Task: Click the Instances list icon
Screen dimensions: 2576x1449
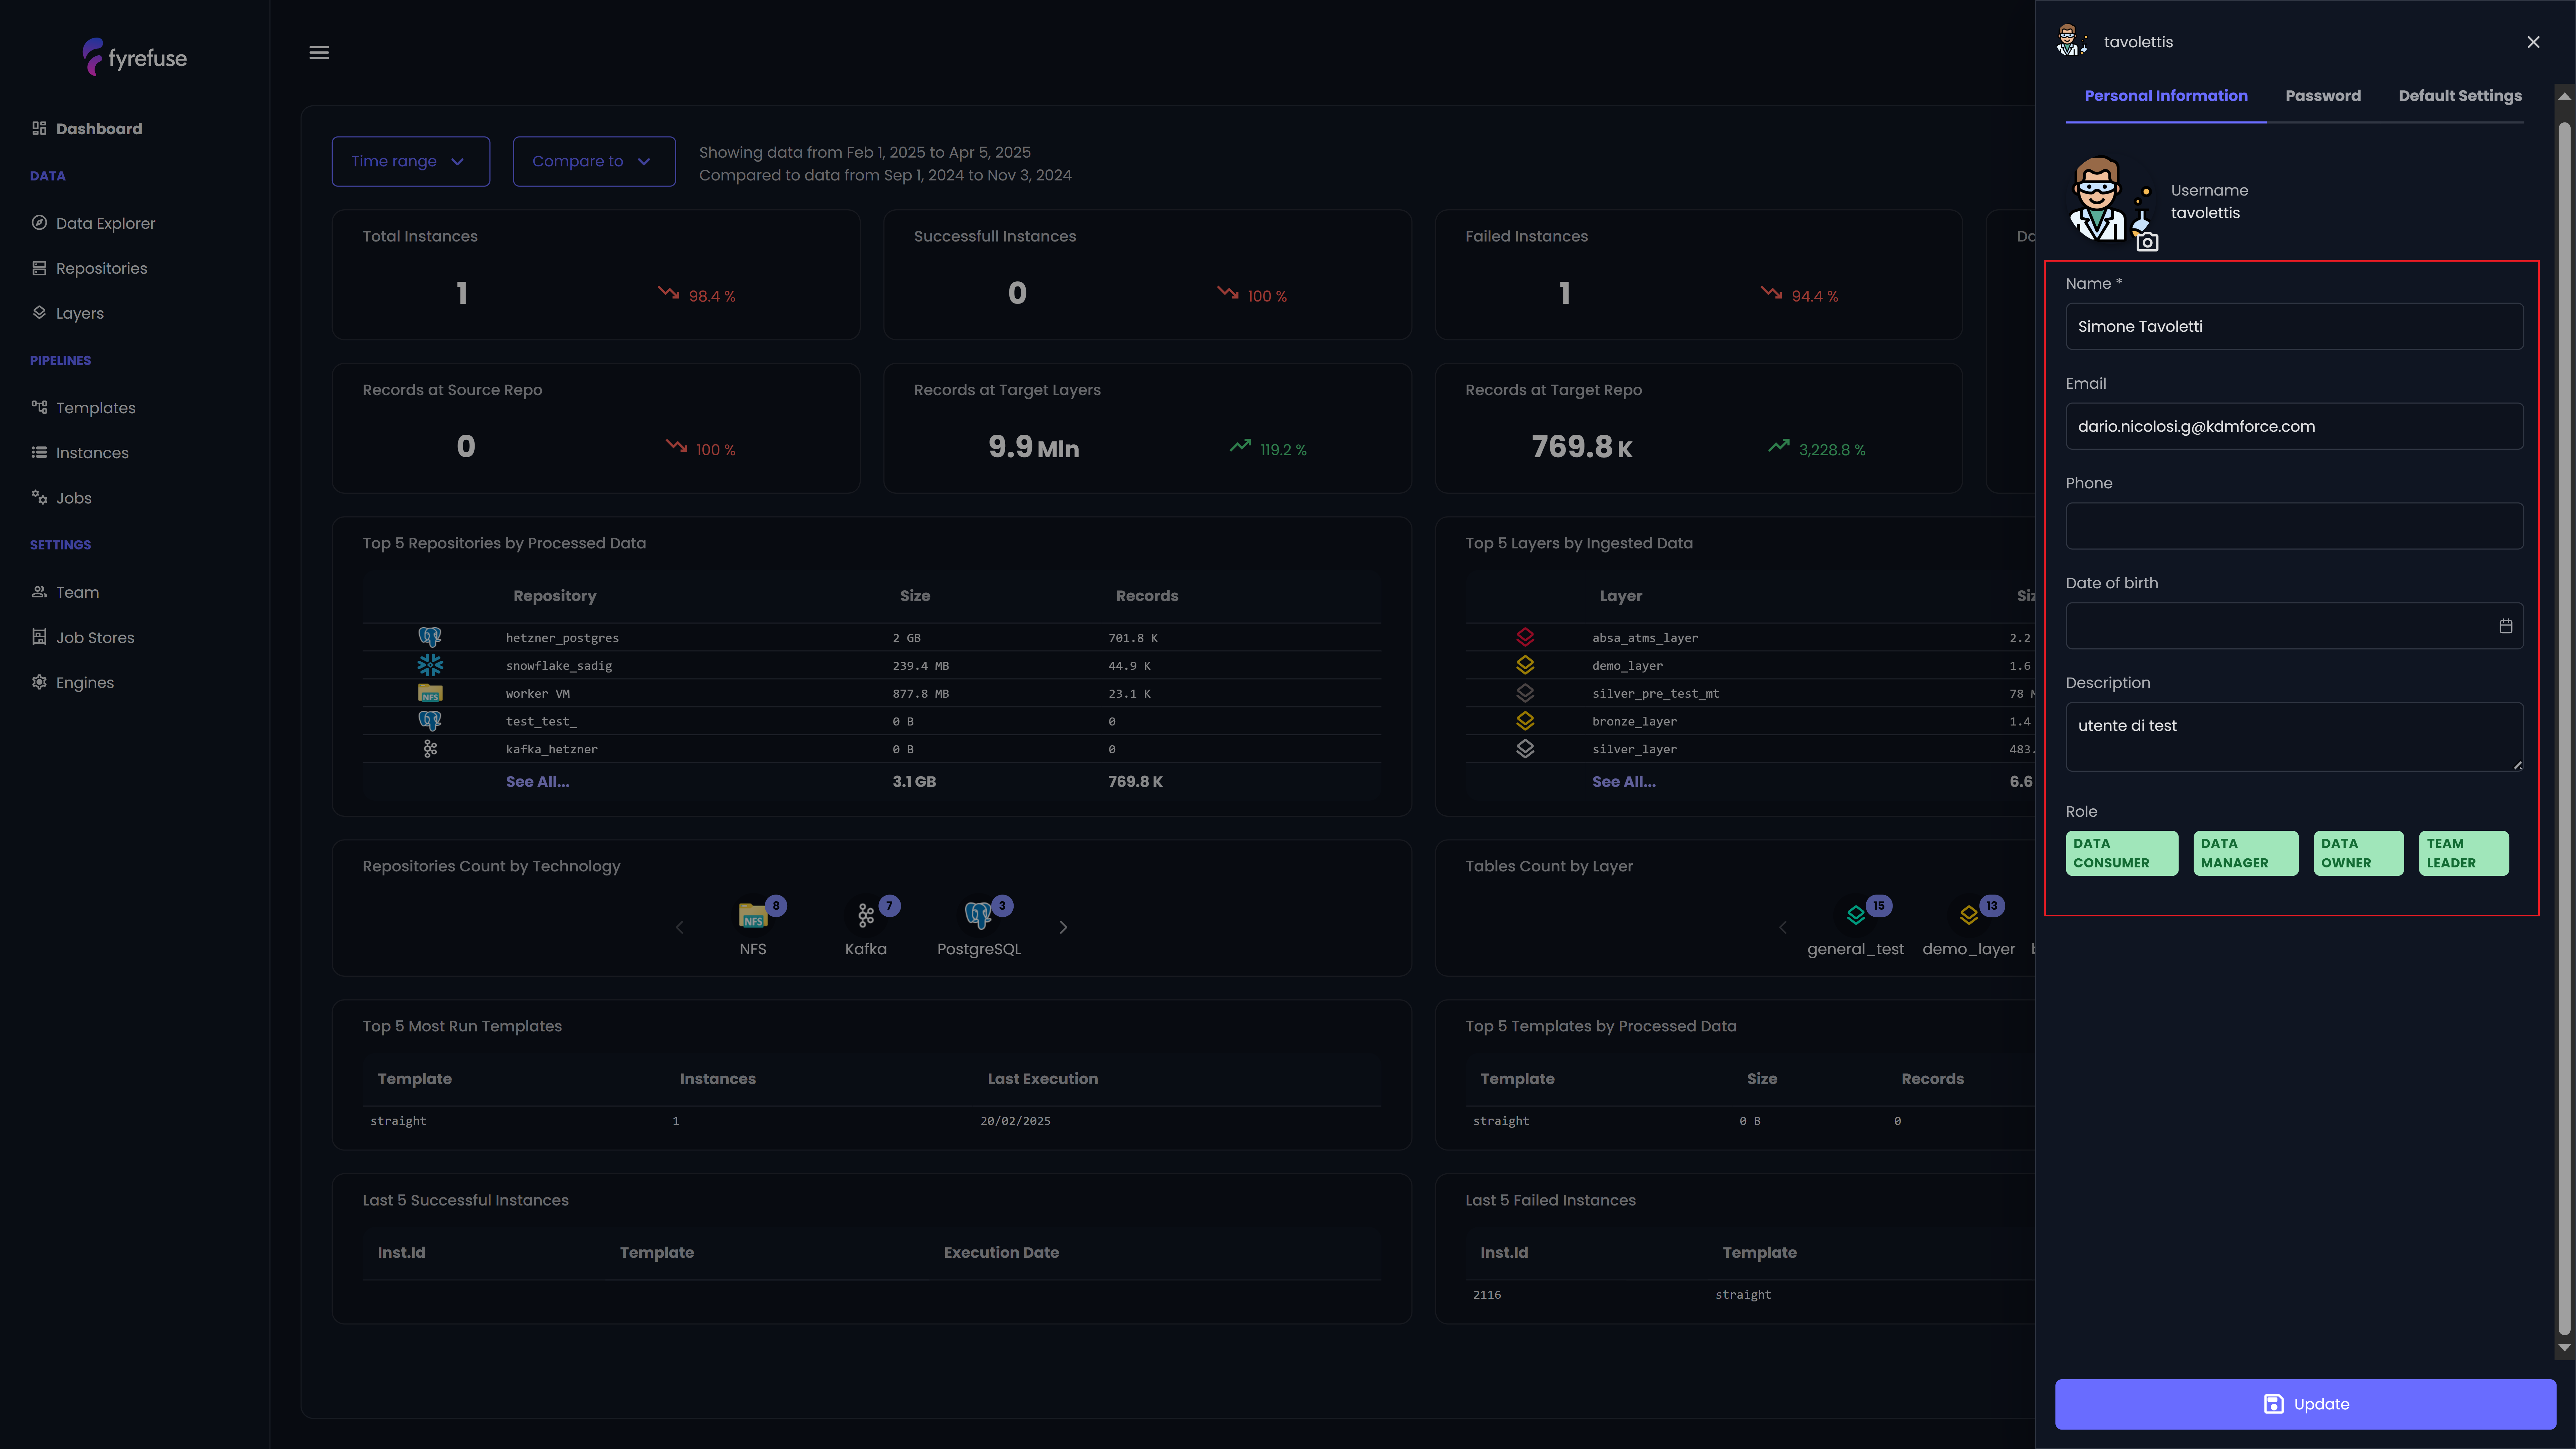Action: point(39,452)
